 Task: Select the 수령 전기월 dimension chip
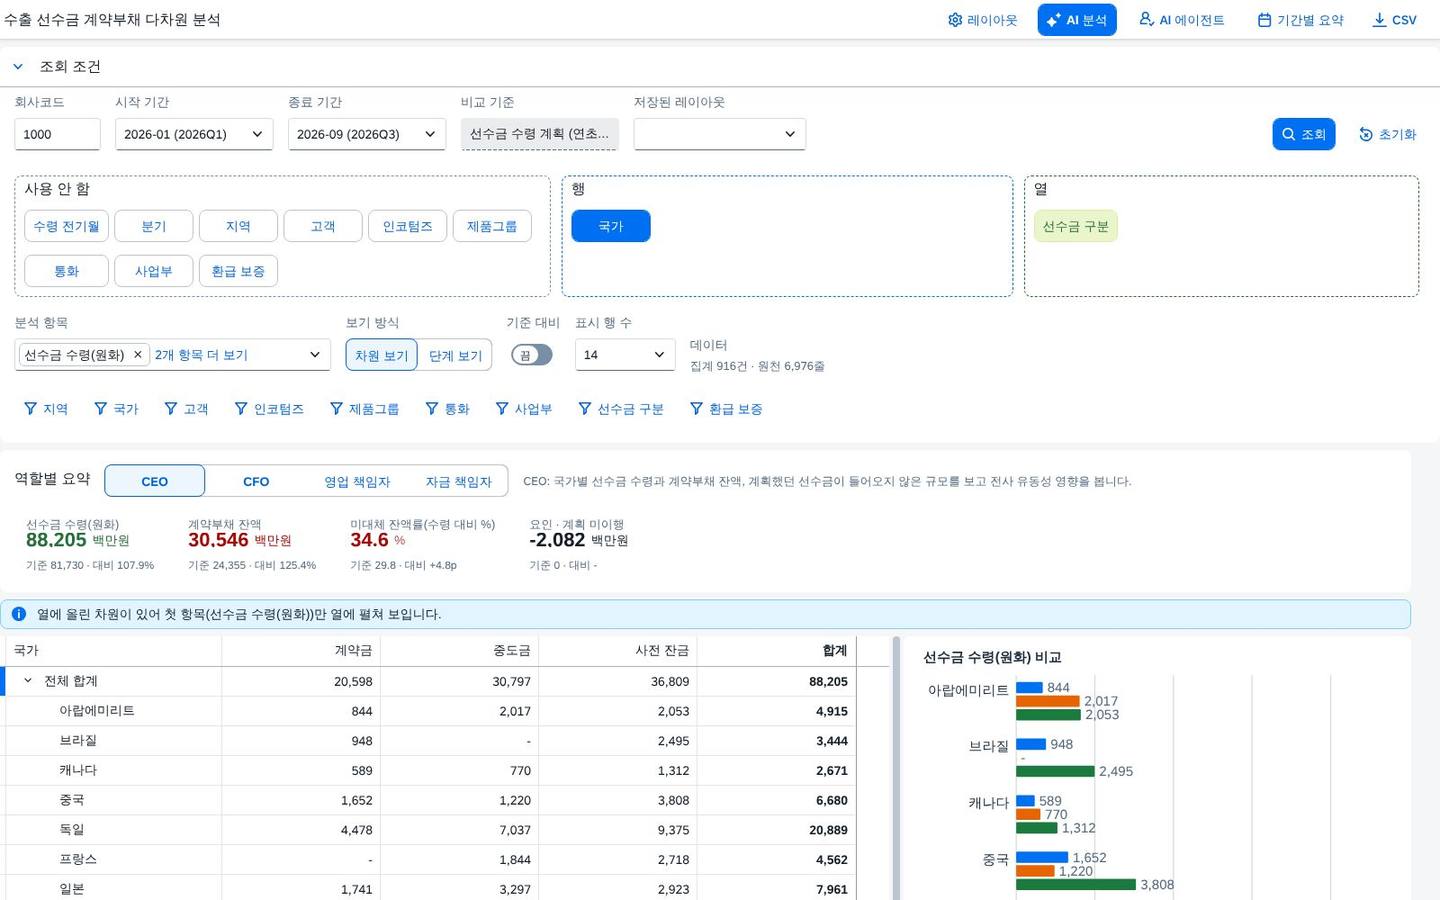click(66, 226)
